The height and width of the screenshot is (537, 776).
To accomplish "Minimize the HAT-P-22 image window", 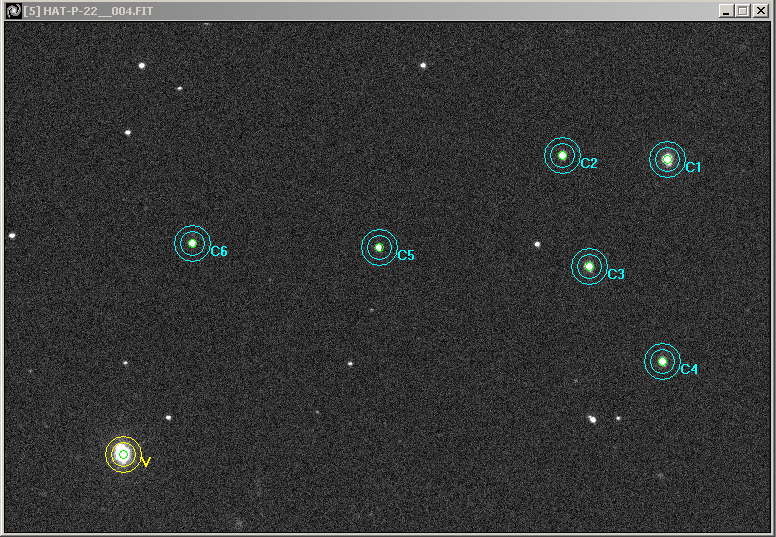I will (x=727, y=10).
